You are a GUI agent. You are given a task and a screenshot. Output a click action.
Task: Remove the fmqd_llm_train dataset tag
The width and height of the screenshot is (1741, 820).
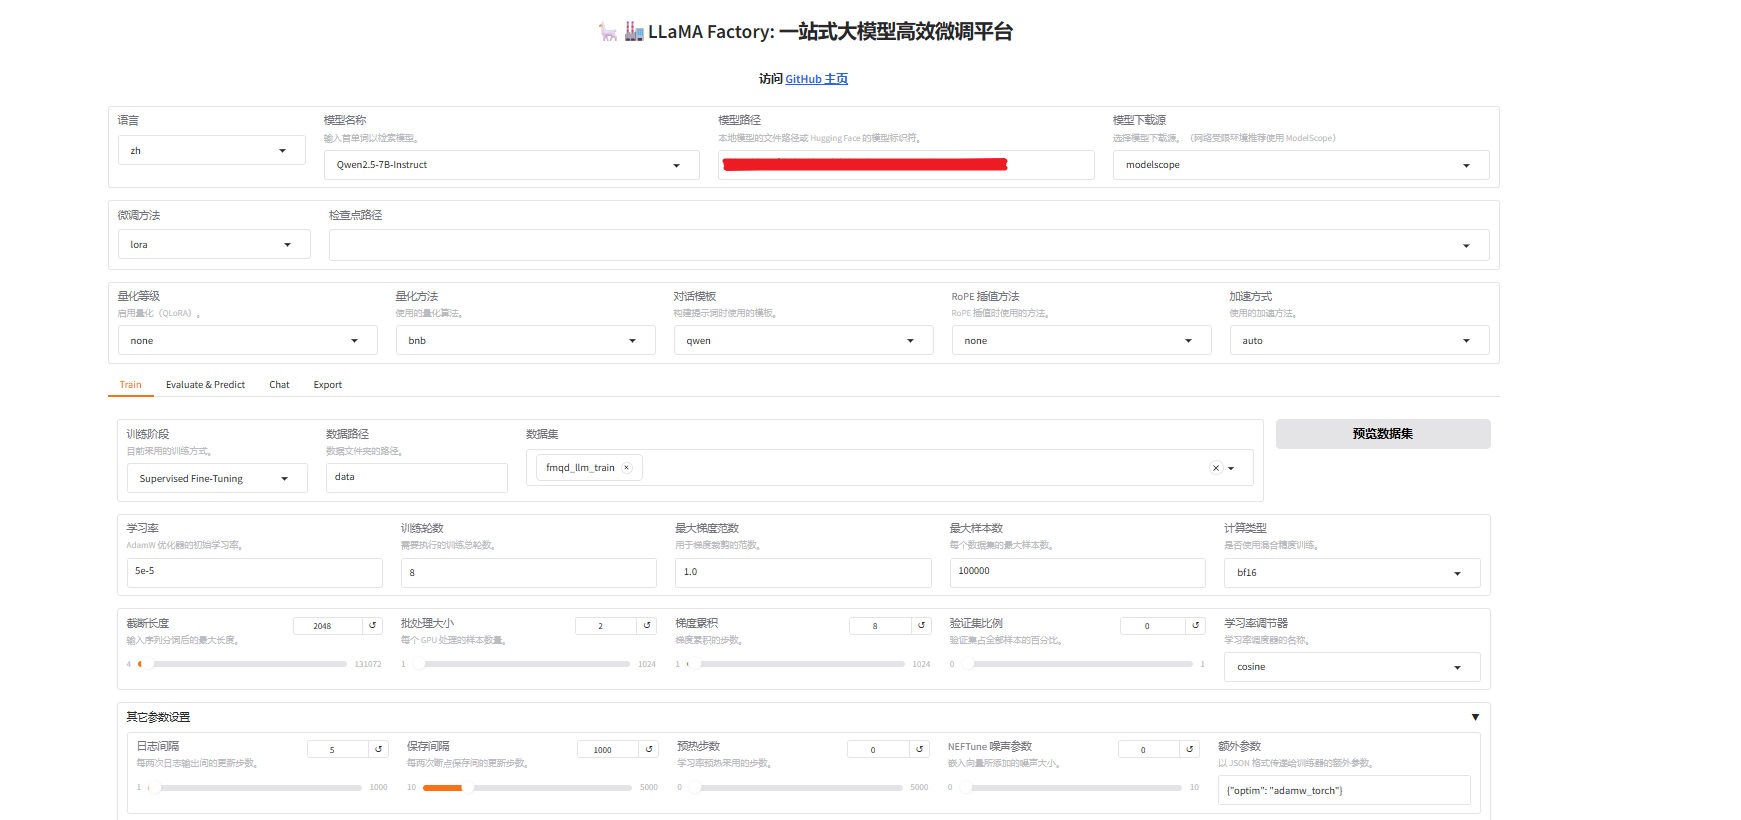627,468
